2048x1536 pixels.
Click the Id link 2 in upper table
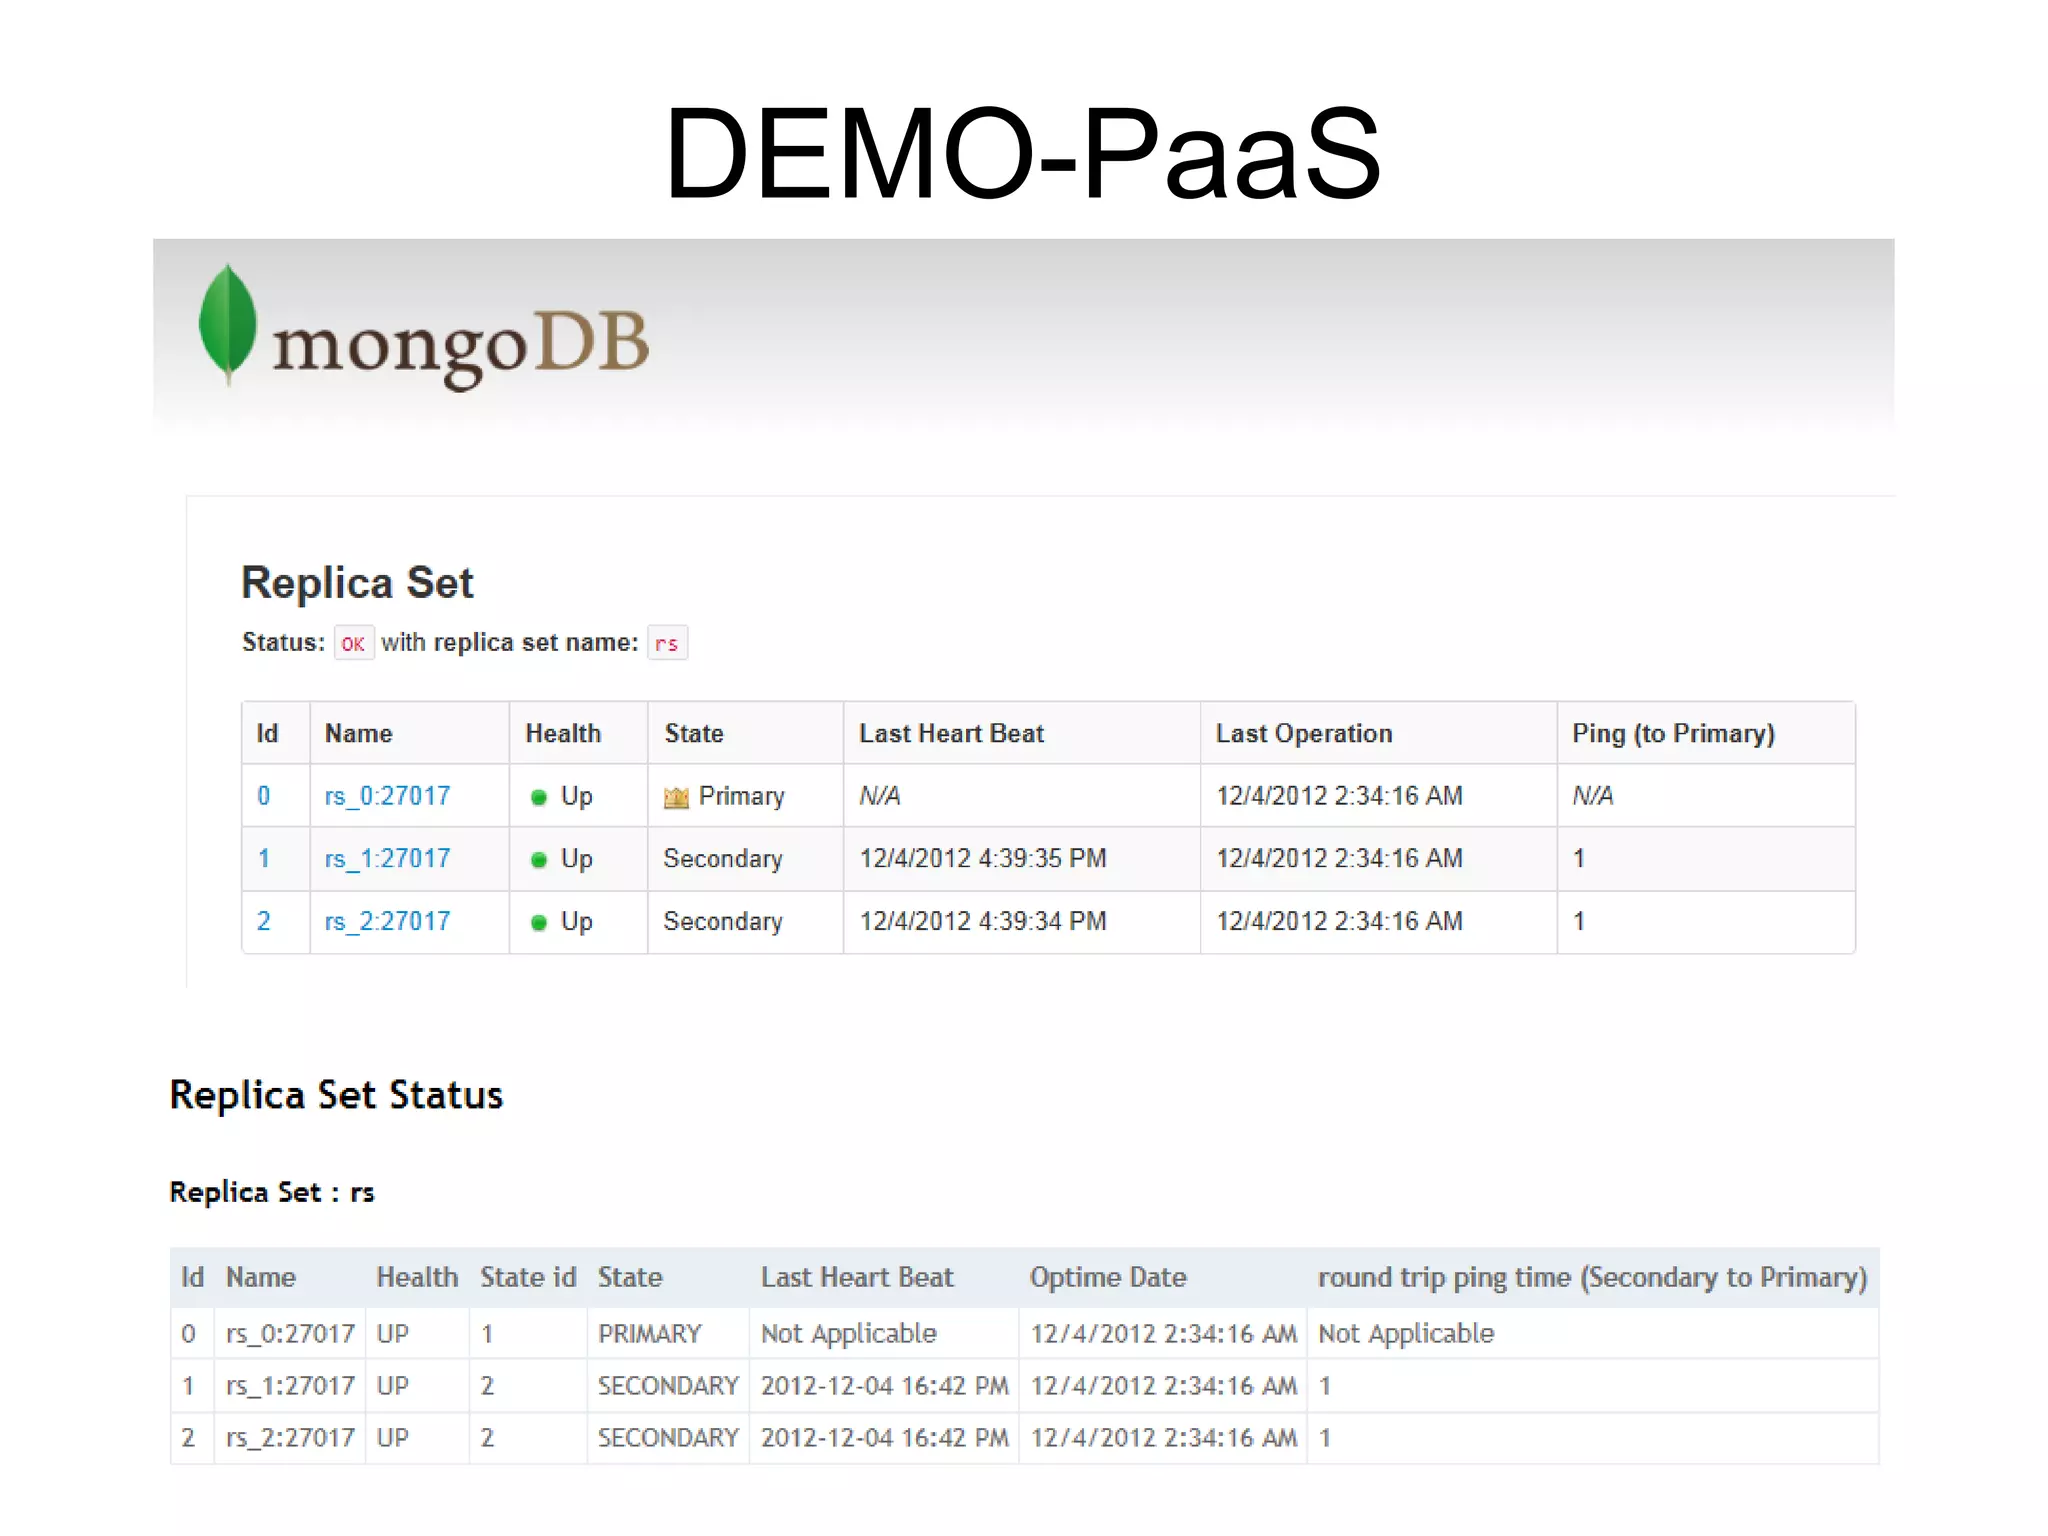tap(264, 921)
